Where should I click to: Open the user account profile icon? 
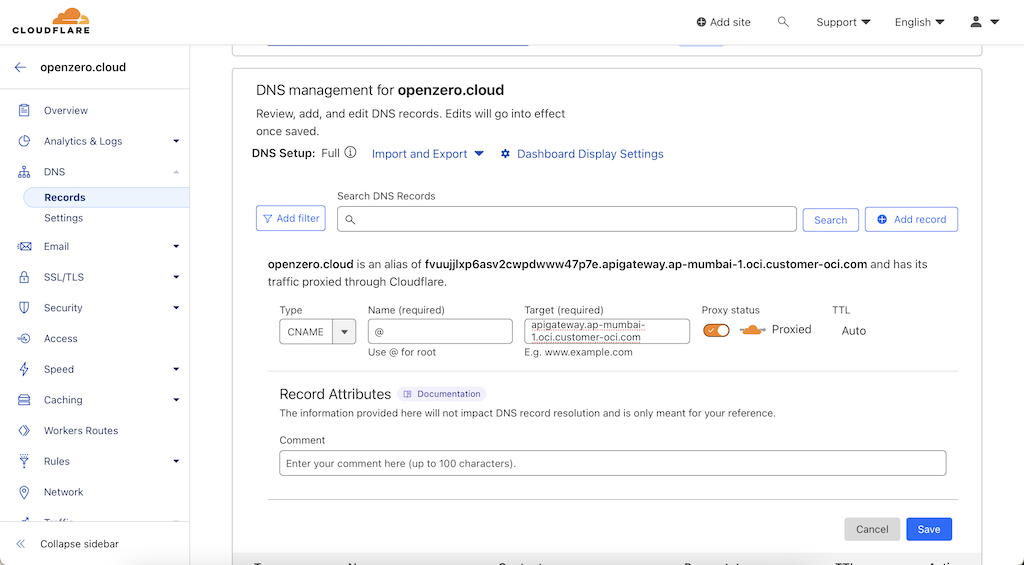976,22
